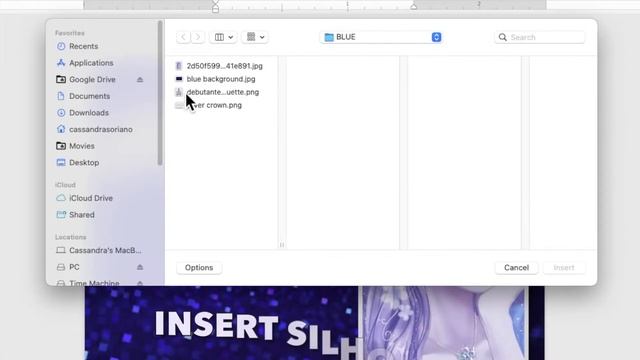The height and width of the screenshot is (360, 640).
Task: Click the Downloads arrow icon
Action: click(61, 113)
